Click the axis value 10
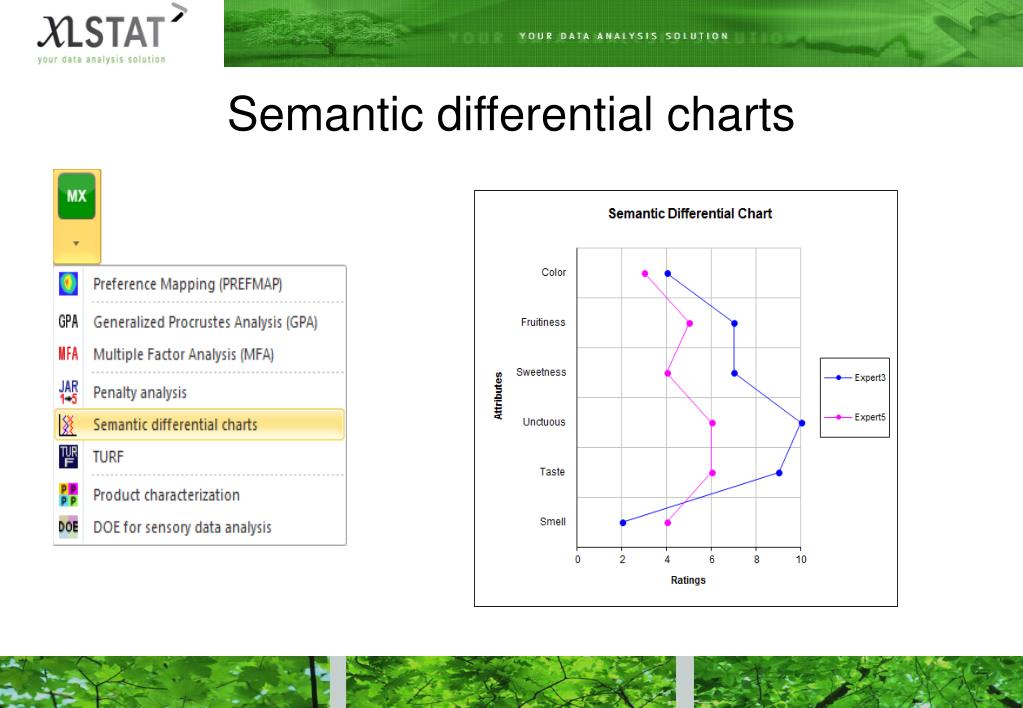This screenshot has width=1023, height=708. pyautogui.click(x=801, y=559)
